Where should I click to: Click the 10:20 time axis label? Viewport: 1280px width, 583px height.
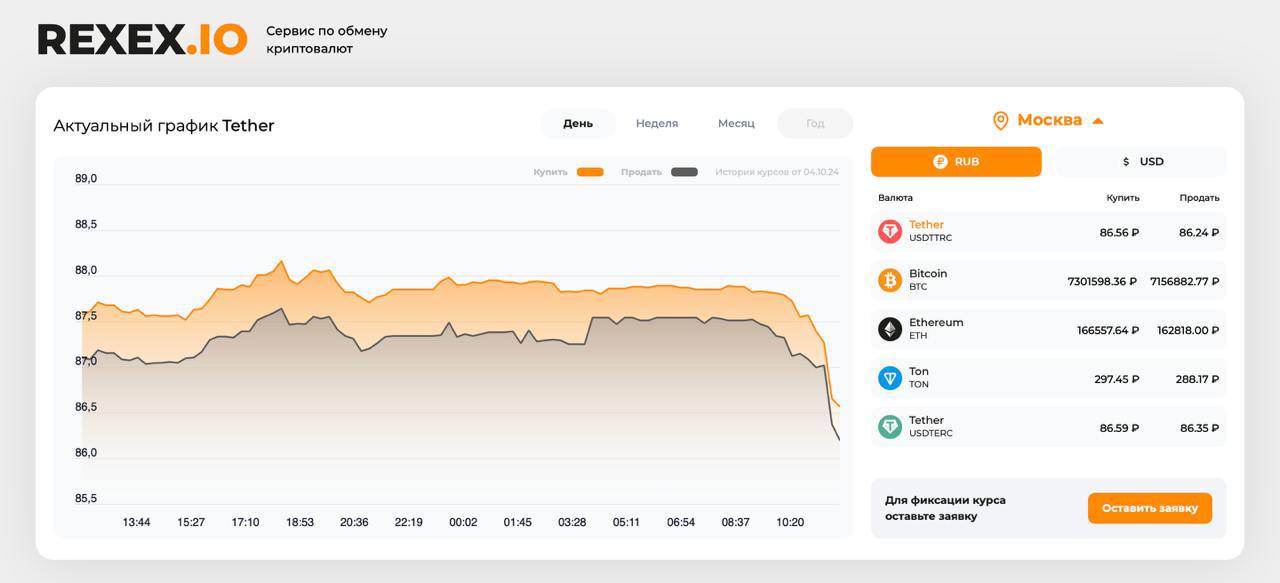click(790, 522)
